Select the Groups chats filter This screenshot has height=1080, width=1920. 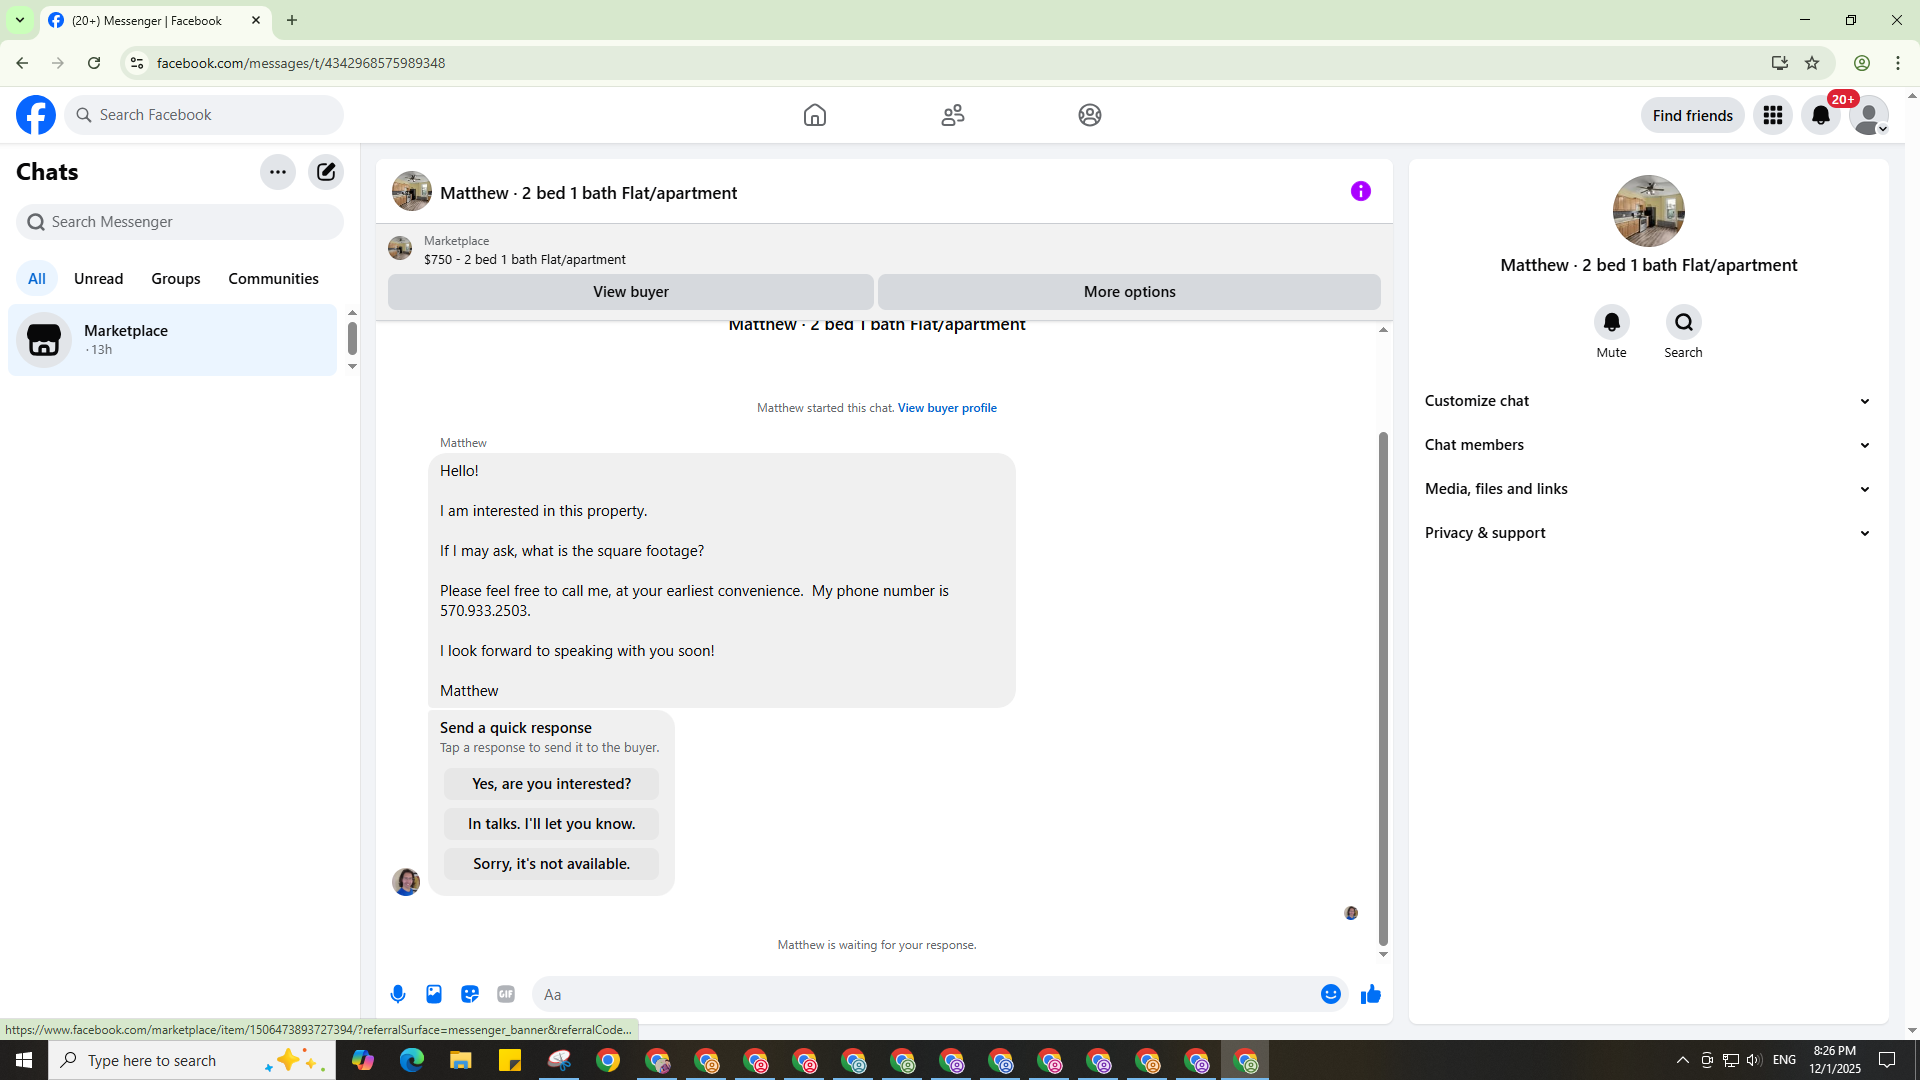point(176,279)
